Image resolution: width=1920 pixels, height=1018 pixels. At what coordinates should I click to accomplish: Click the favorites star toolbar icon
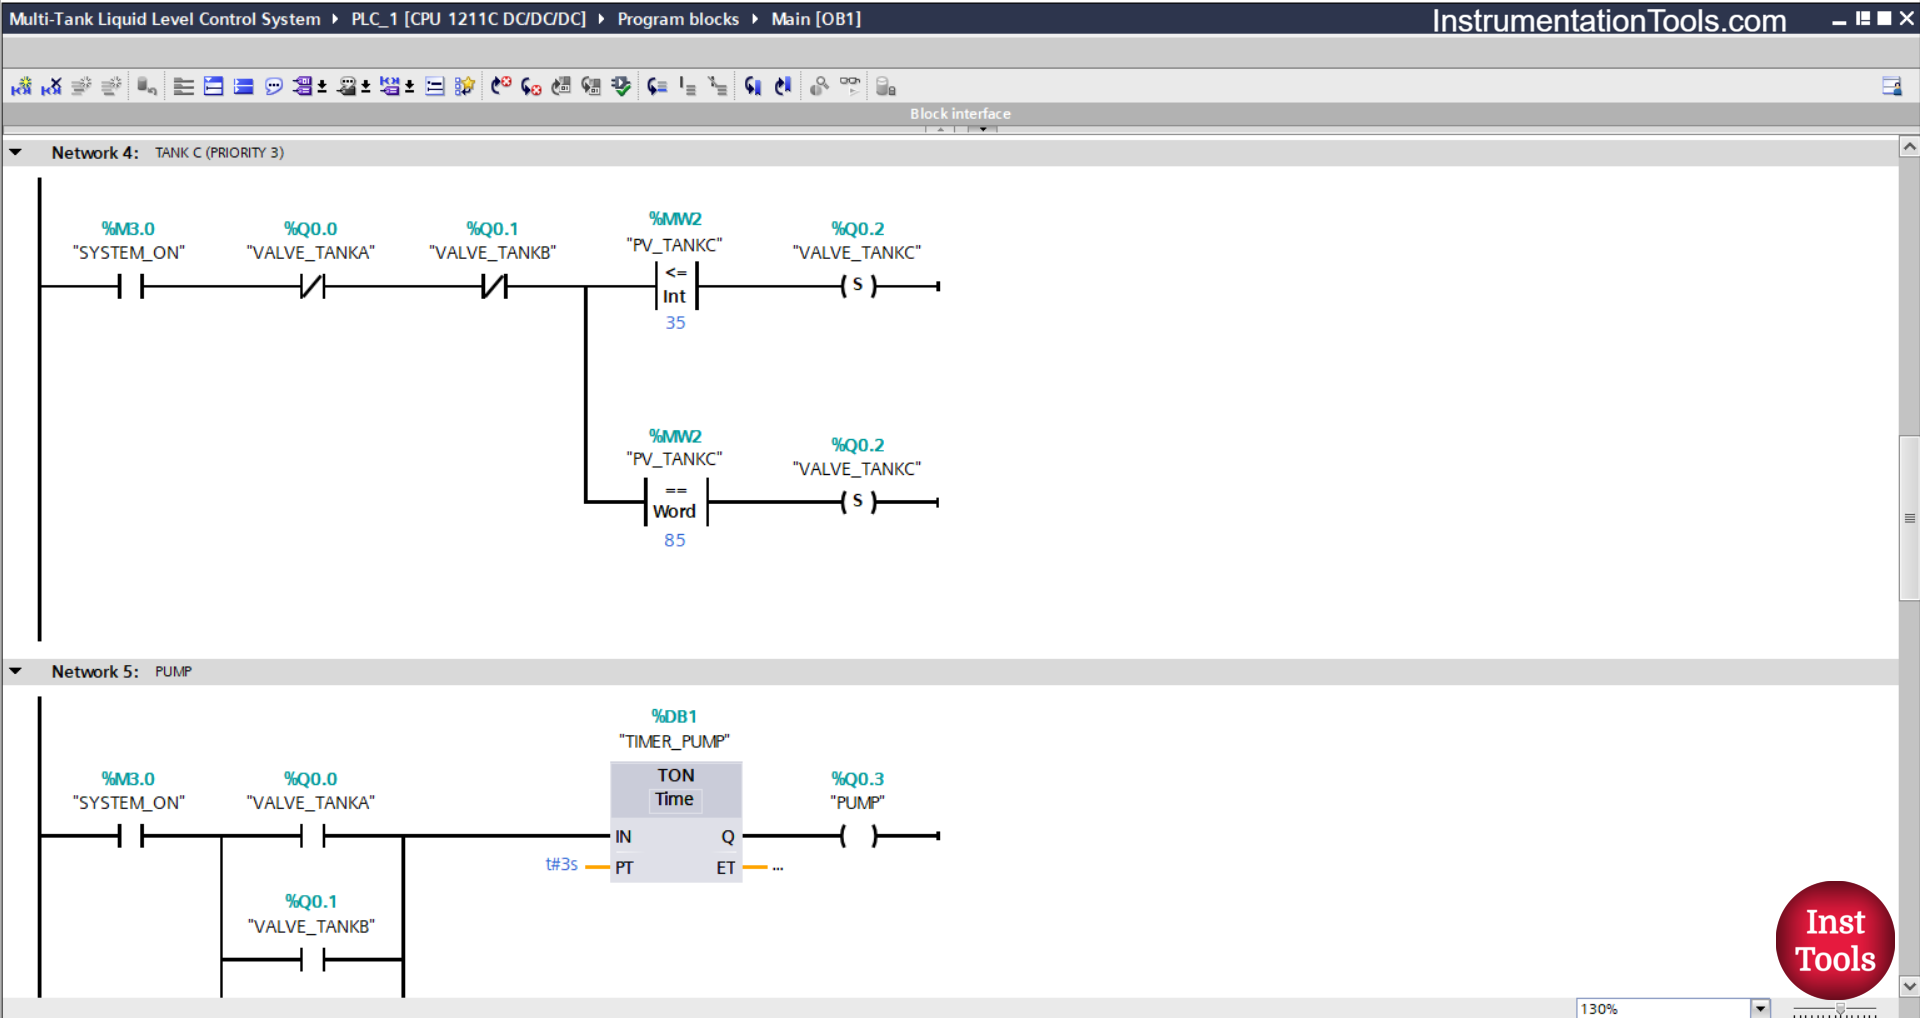pyautogui.click(x=464, y=87)
